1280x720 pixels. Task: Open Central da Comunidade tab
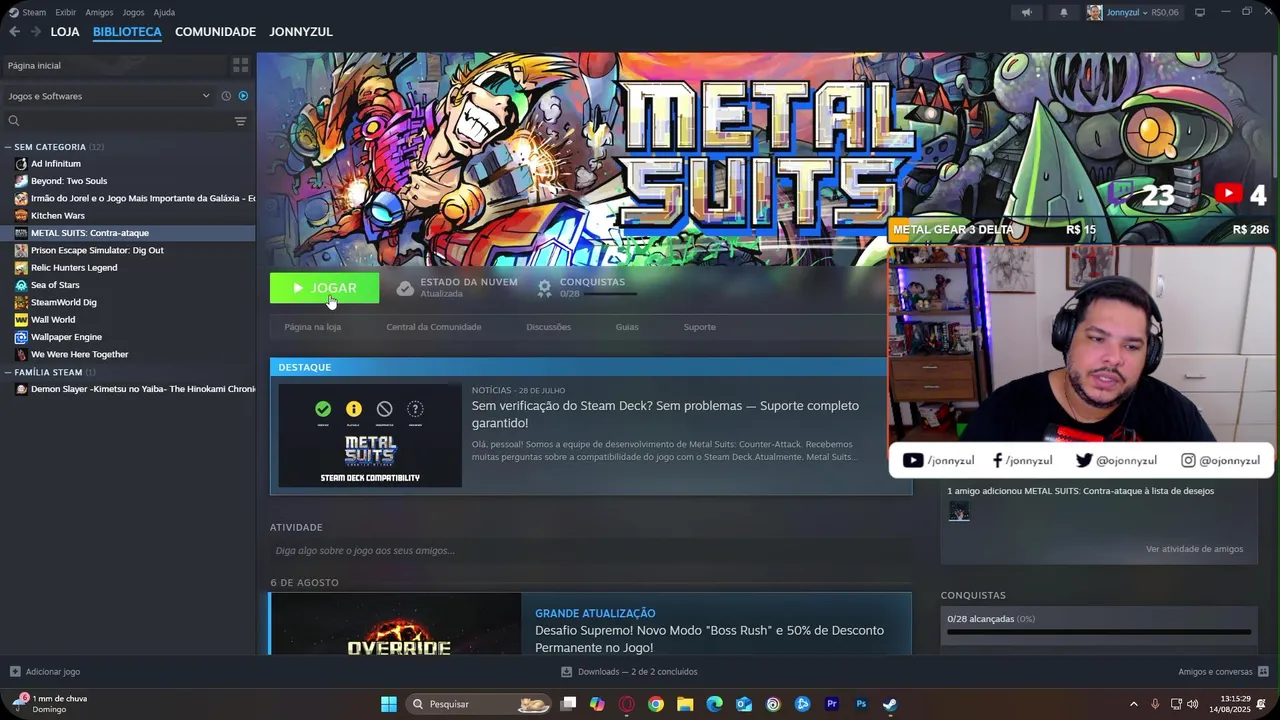[434, 327]
